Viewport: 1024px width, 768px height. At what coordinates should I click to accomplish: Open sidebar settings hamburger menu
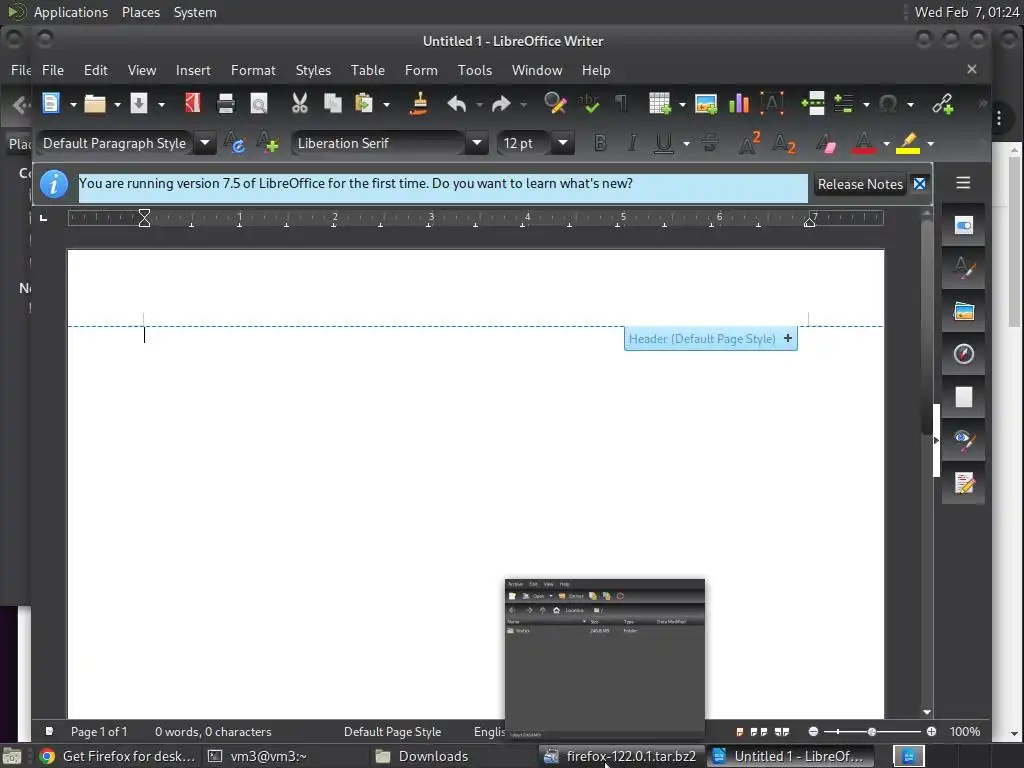point(963,183)
